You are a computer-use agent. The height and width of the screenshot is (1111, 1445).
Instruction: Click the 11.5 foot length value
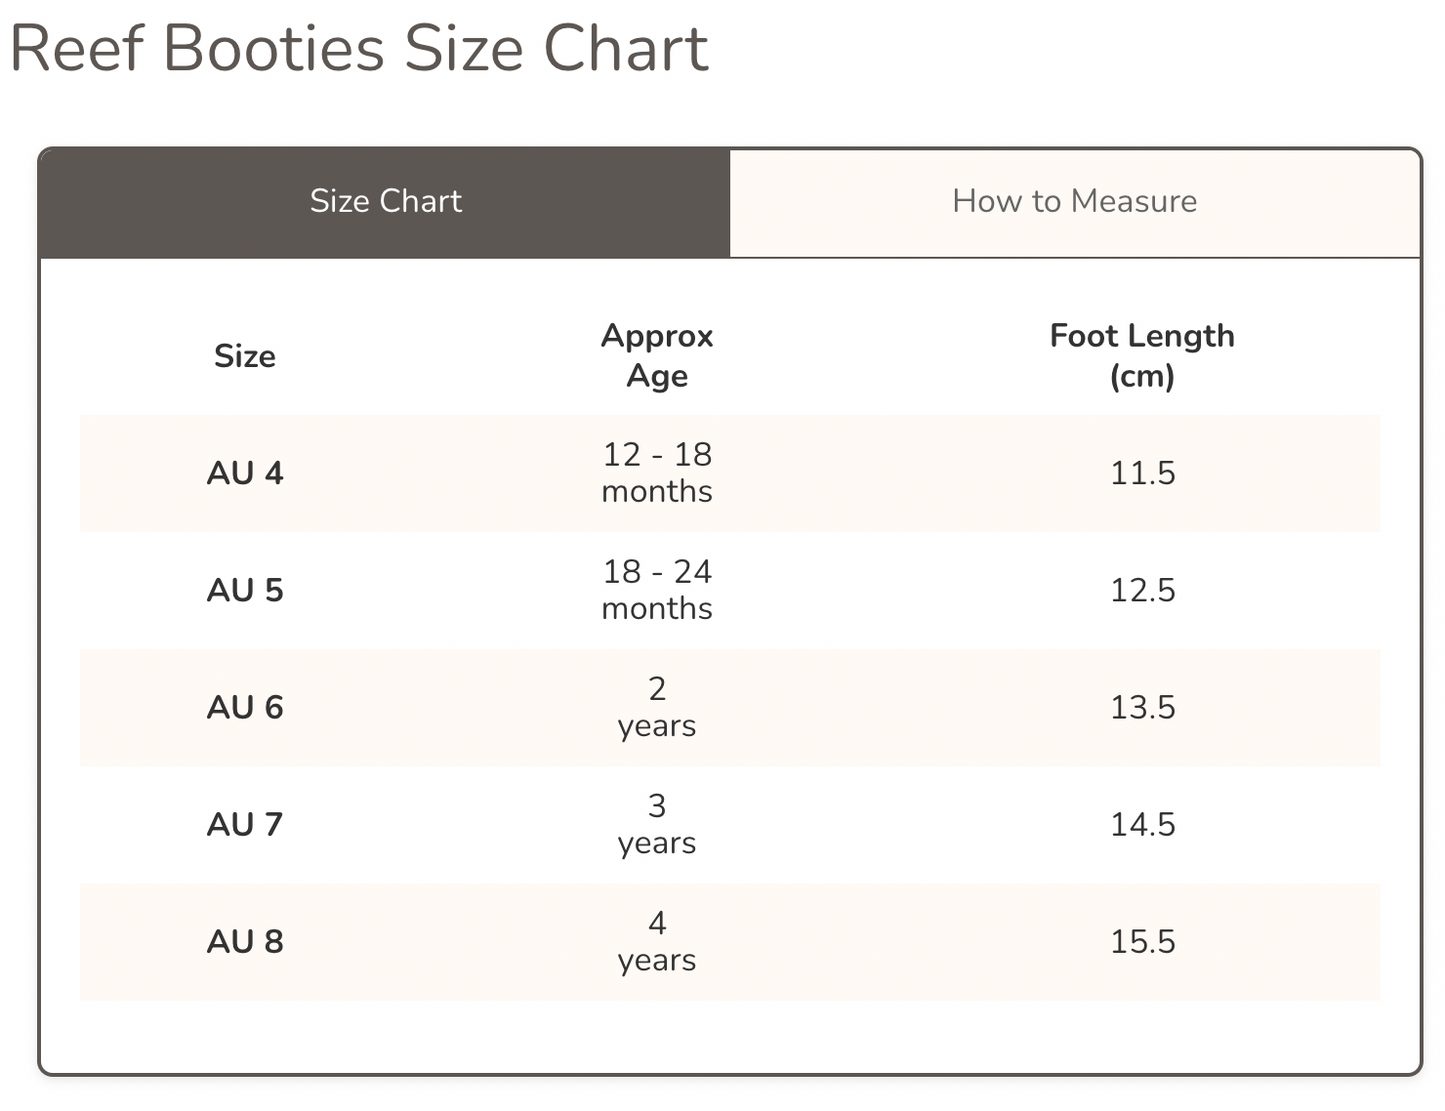pos(1141,474)
